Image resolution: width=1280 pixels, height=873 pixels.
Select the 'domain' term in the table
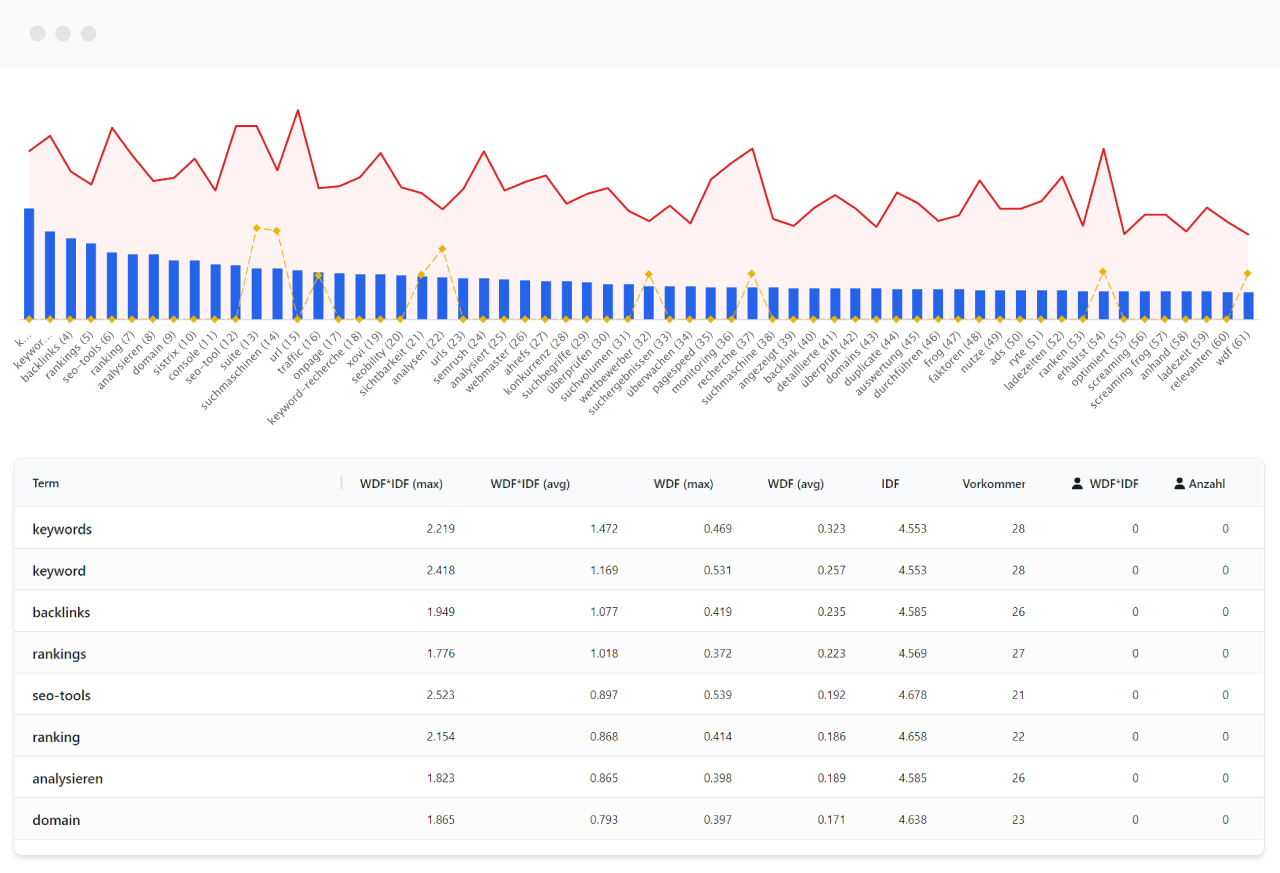point(56,820)
